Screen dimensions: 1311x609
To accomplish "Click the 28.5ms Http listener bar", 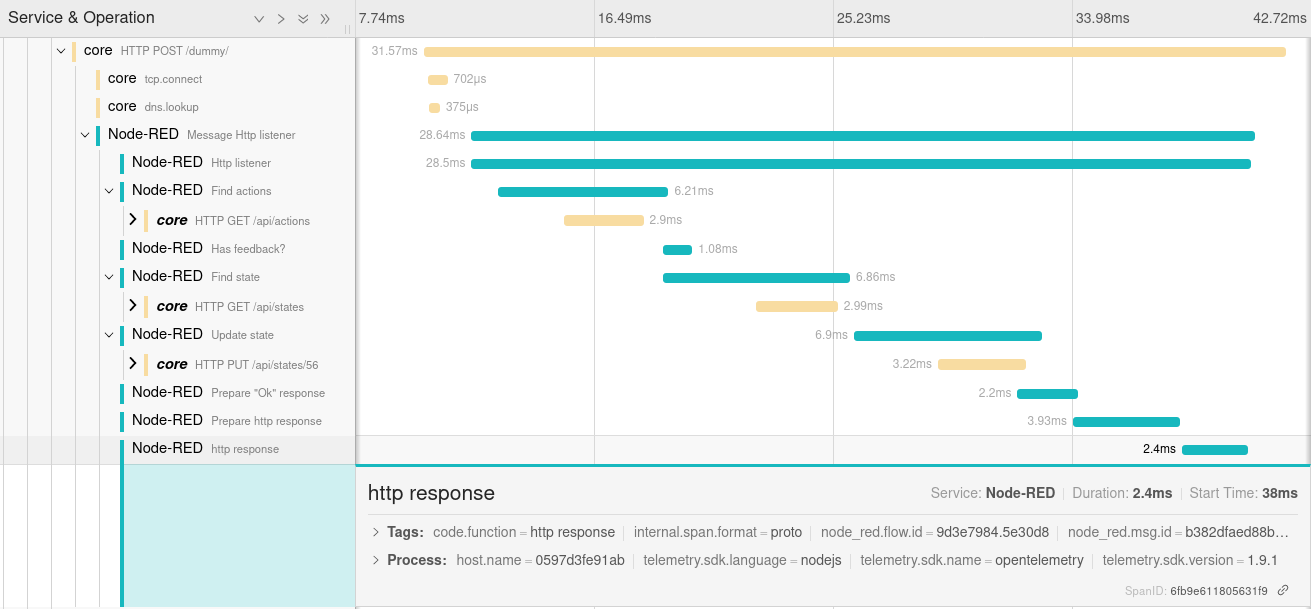I will click(861, 164).
